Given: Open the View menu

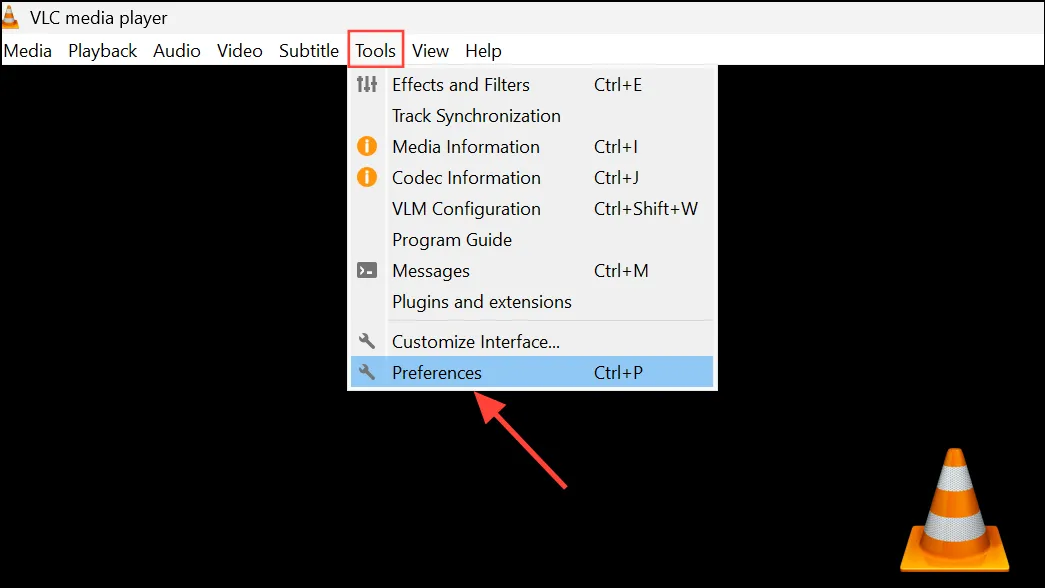Looking at the screenshot, I should (x=430, y=51).
